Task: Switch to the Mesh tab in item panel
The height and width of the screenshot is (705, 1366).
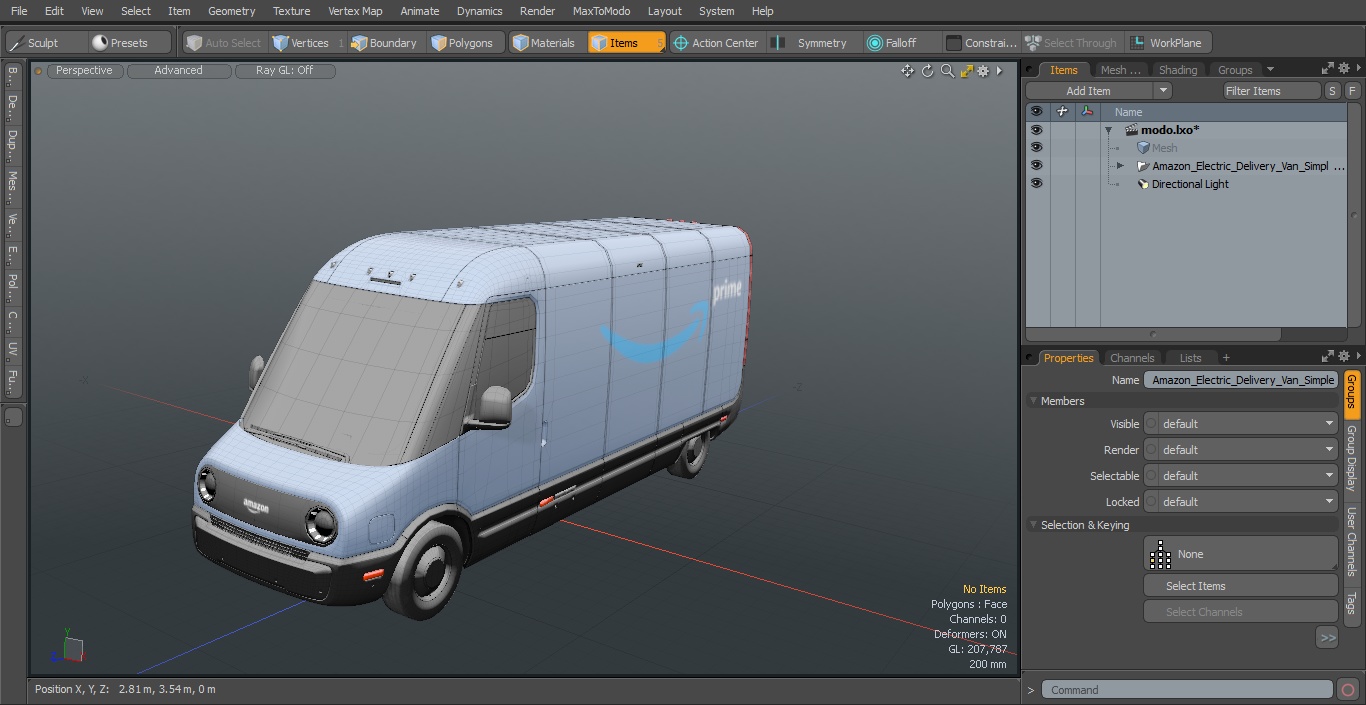Action: pyautogui.click(x=1120, y=70)
